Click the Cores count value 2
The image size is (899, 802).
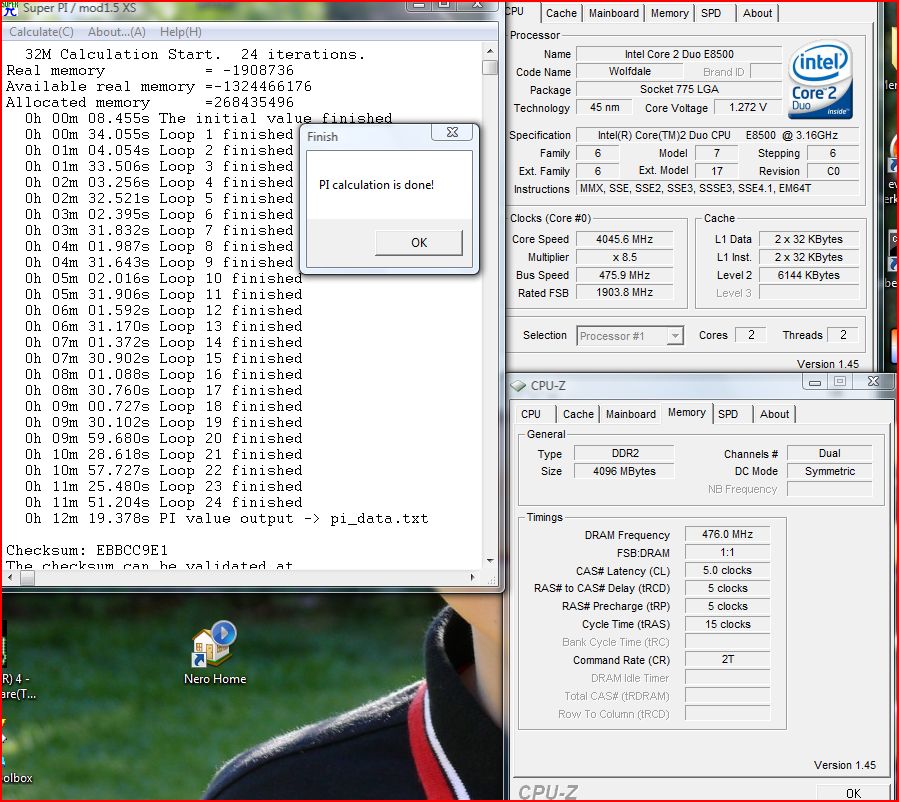pyautogui.click(x=751, y=335)
